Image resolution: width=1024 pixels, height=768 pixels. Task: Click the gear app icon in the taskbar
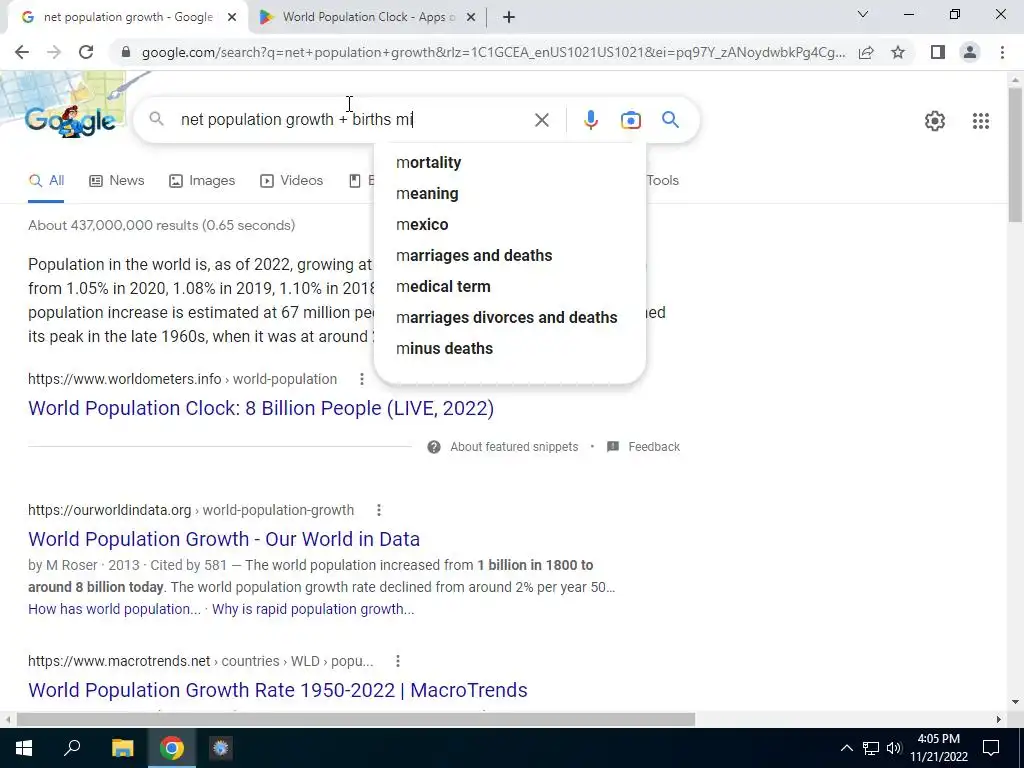pos(221,748)
